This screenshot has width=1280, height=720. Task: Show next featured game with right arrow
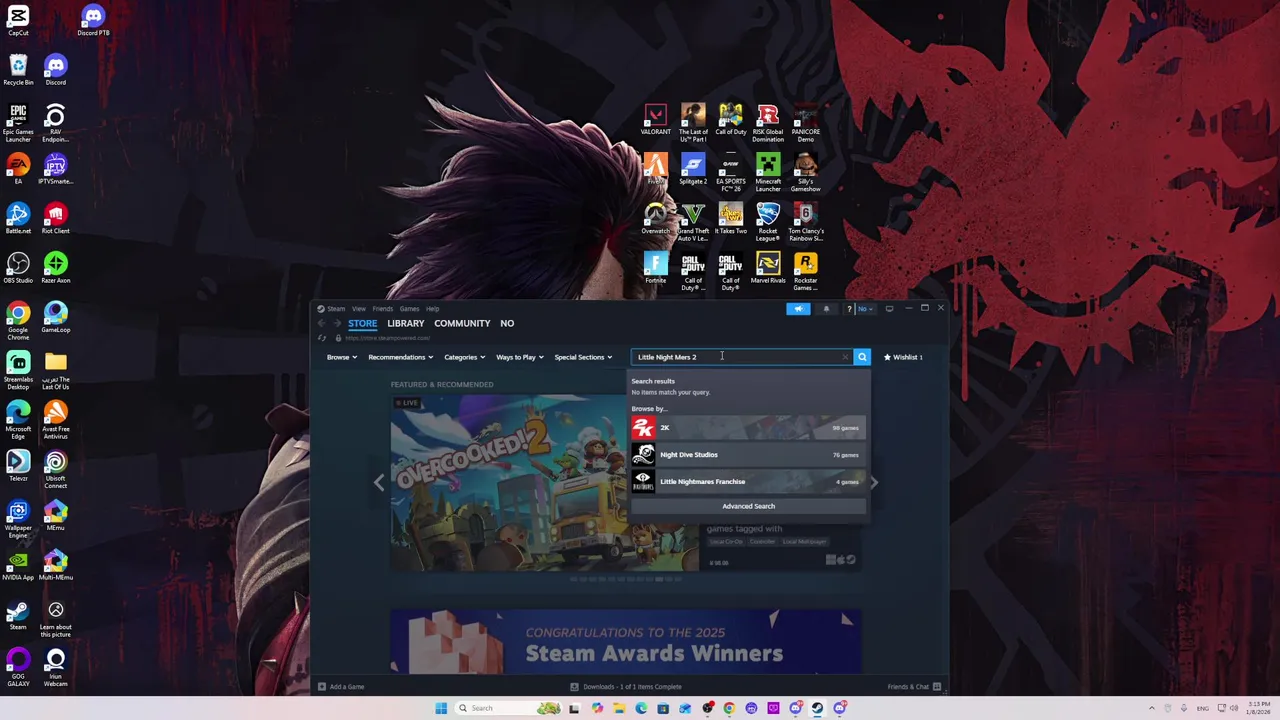pos(873,482)
